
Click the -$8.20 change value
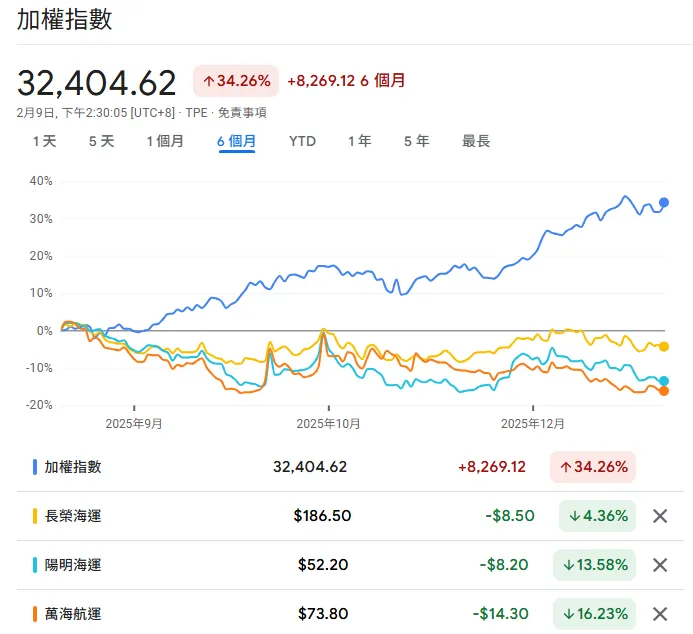pos(504,565)
